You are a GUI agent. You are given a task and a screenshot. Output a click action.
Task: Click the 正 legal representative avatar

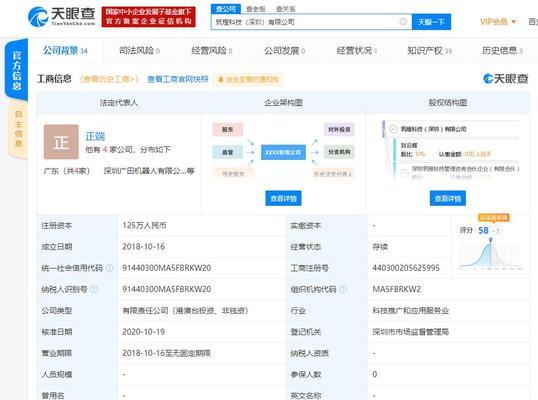[x=61, y=142]
